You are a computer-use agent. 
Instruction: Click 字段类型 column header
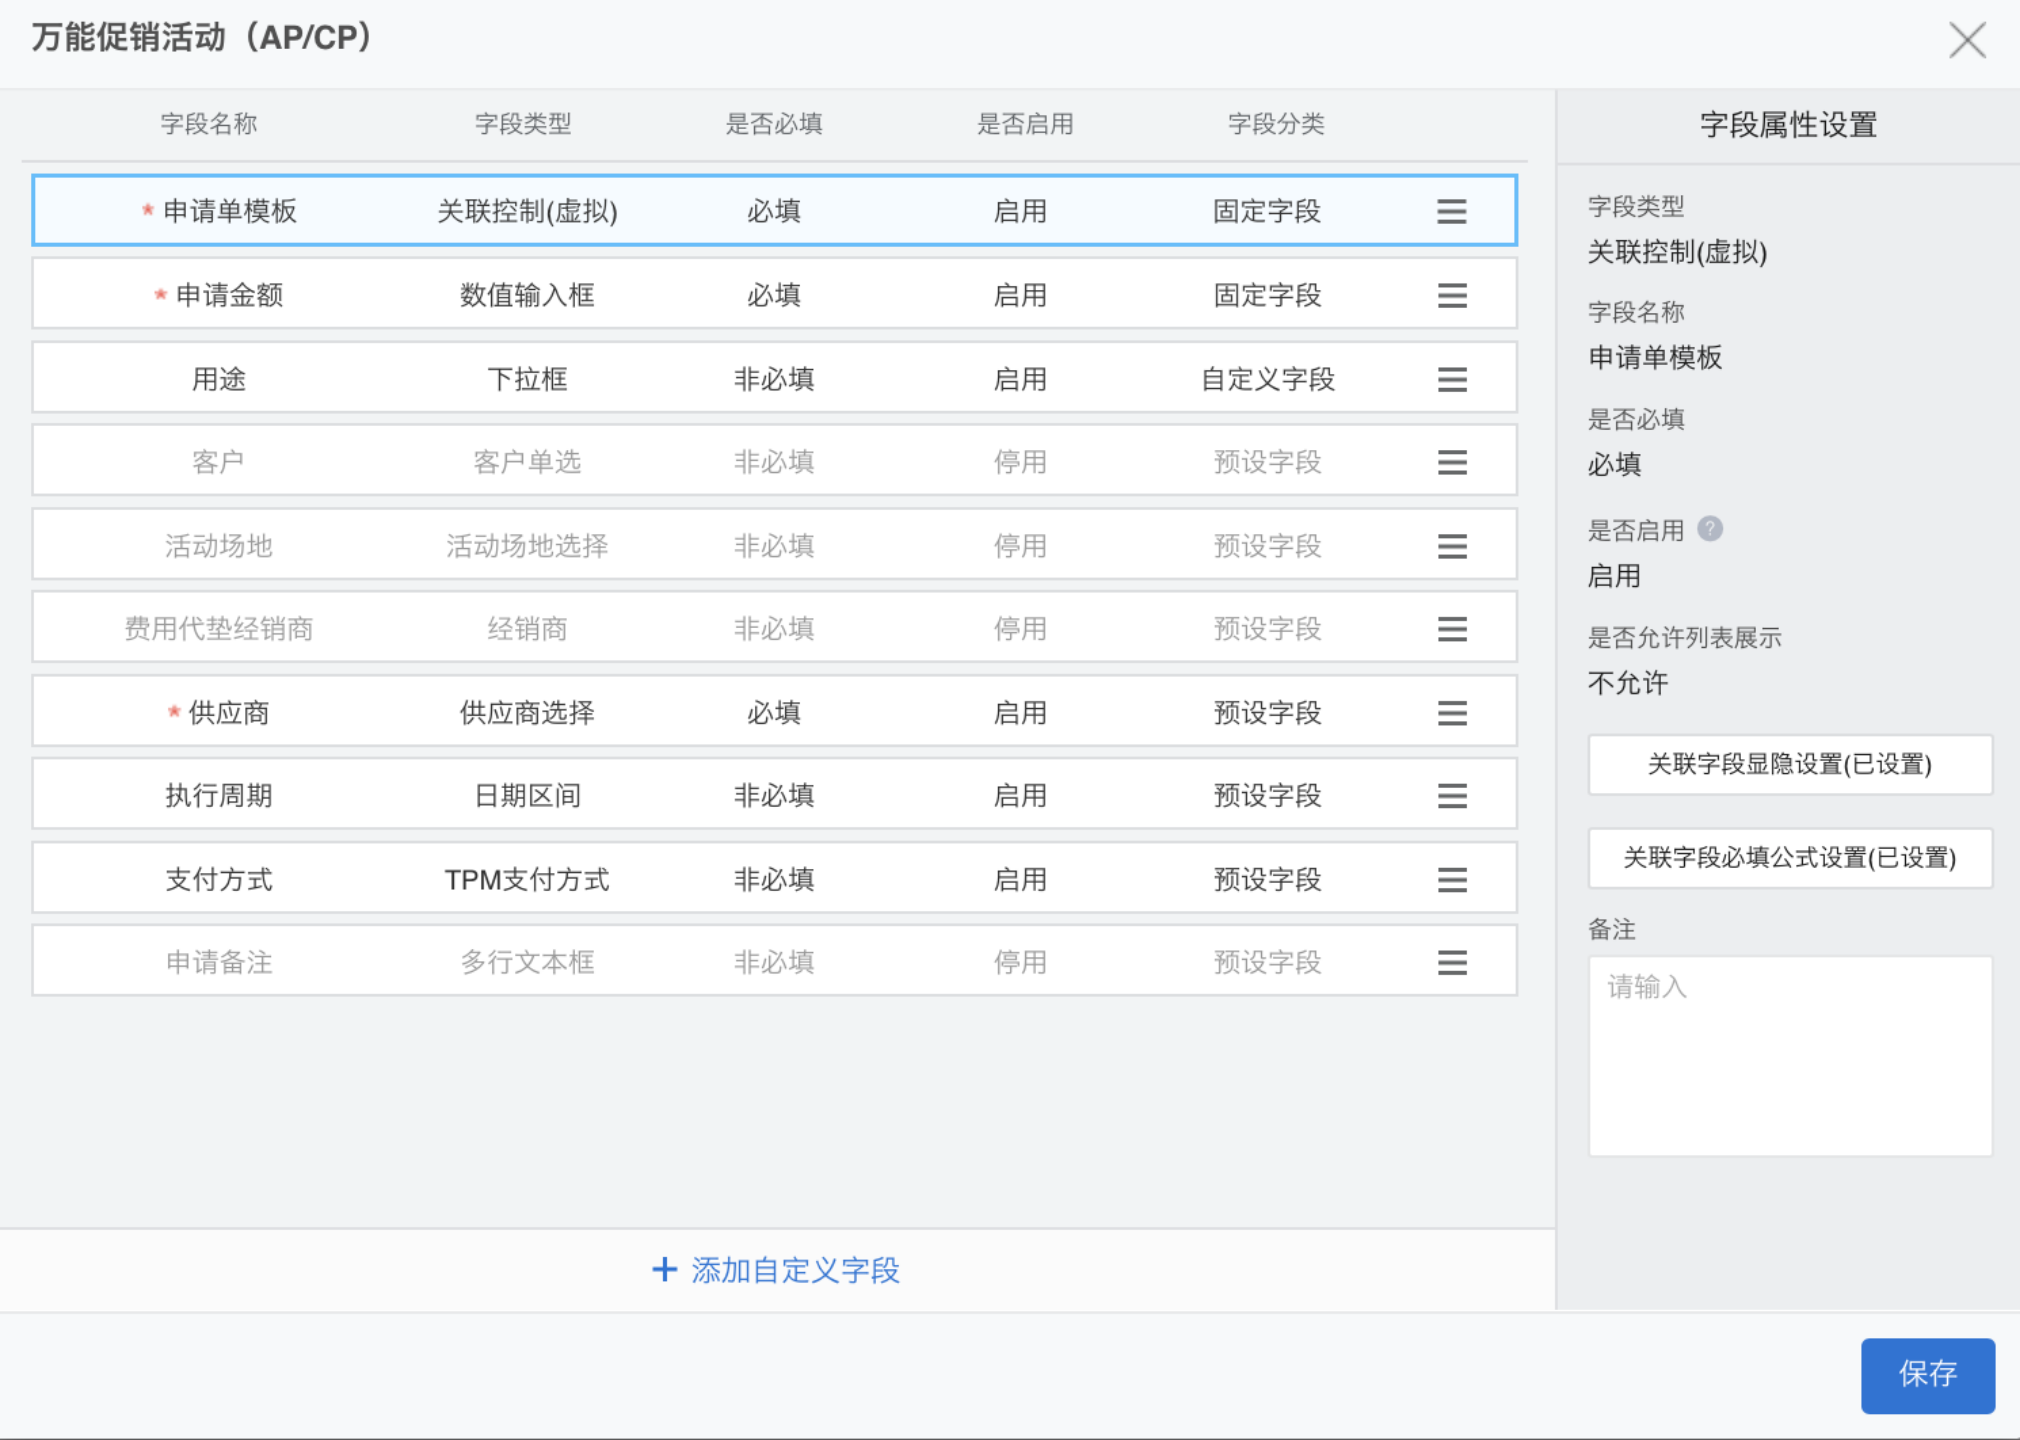coord(523,124)
